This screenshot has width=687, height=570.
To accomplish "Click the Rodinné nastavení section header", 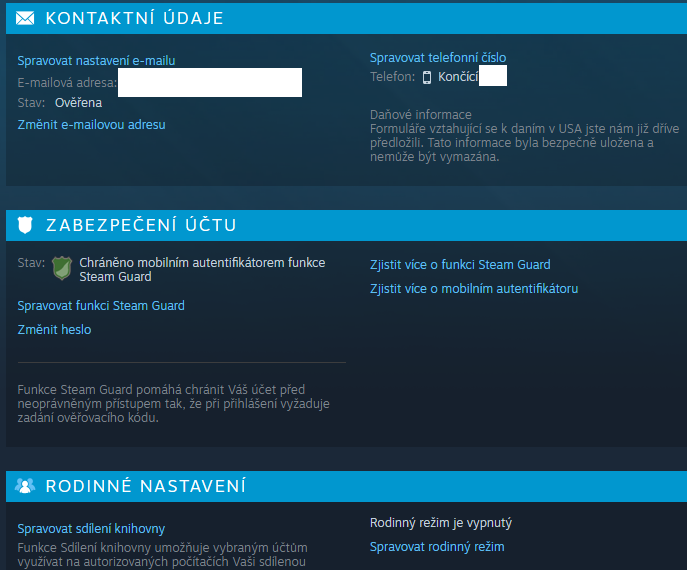I will pos(146,487).
